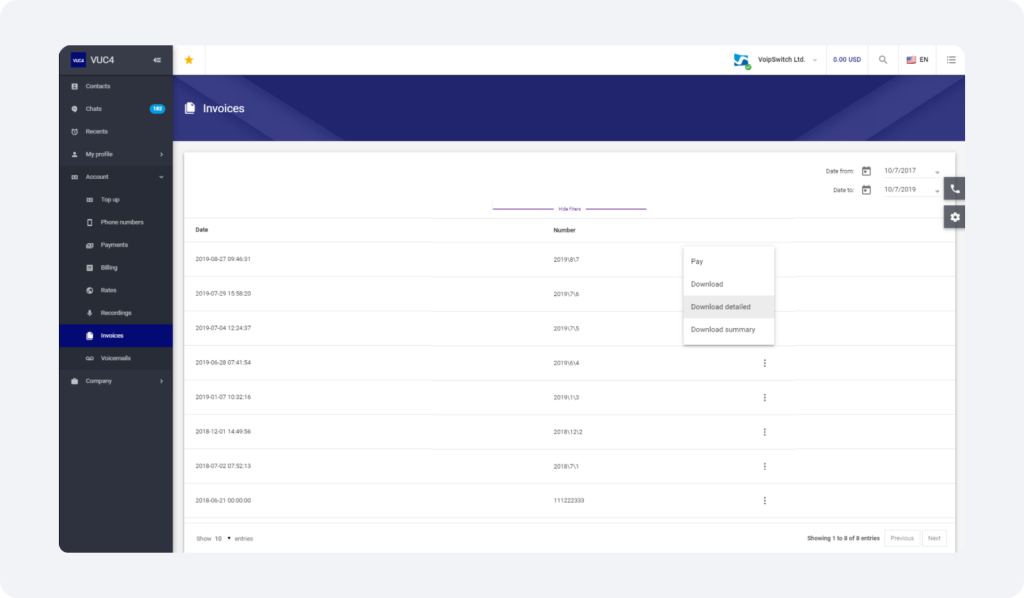Open actions menu for invoice 2018\12\2

[765, 432]
